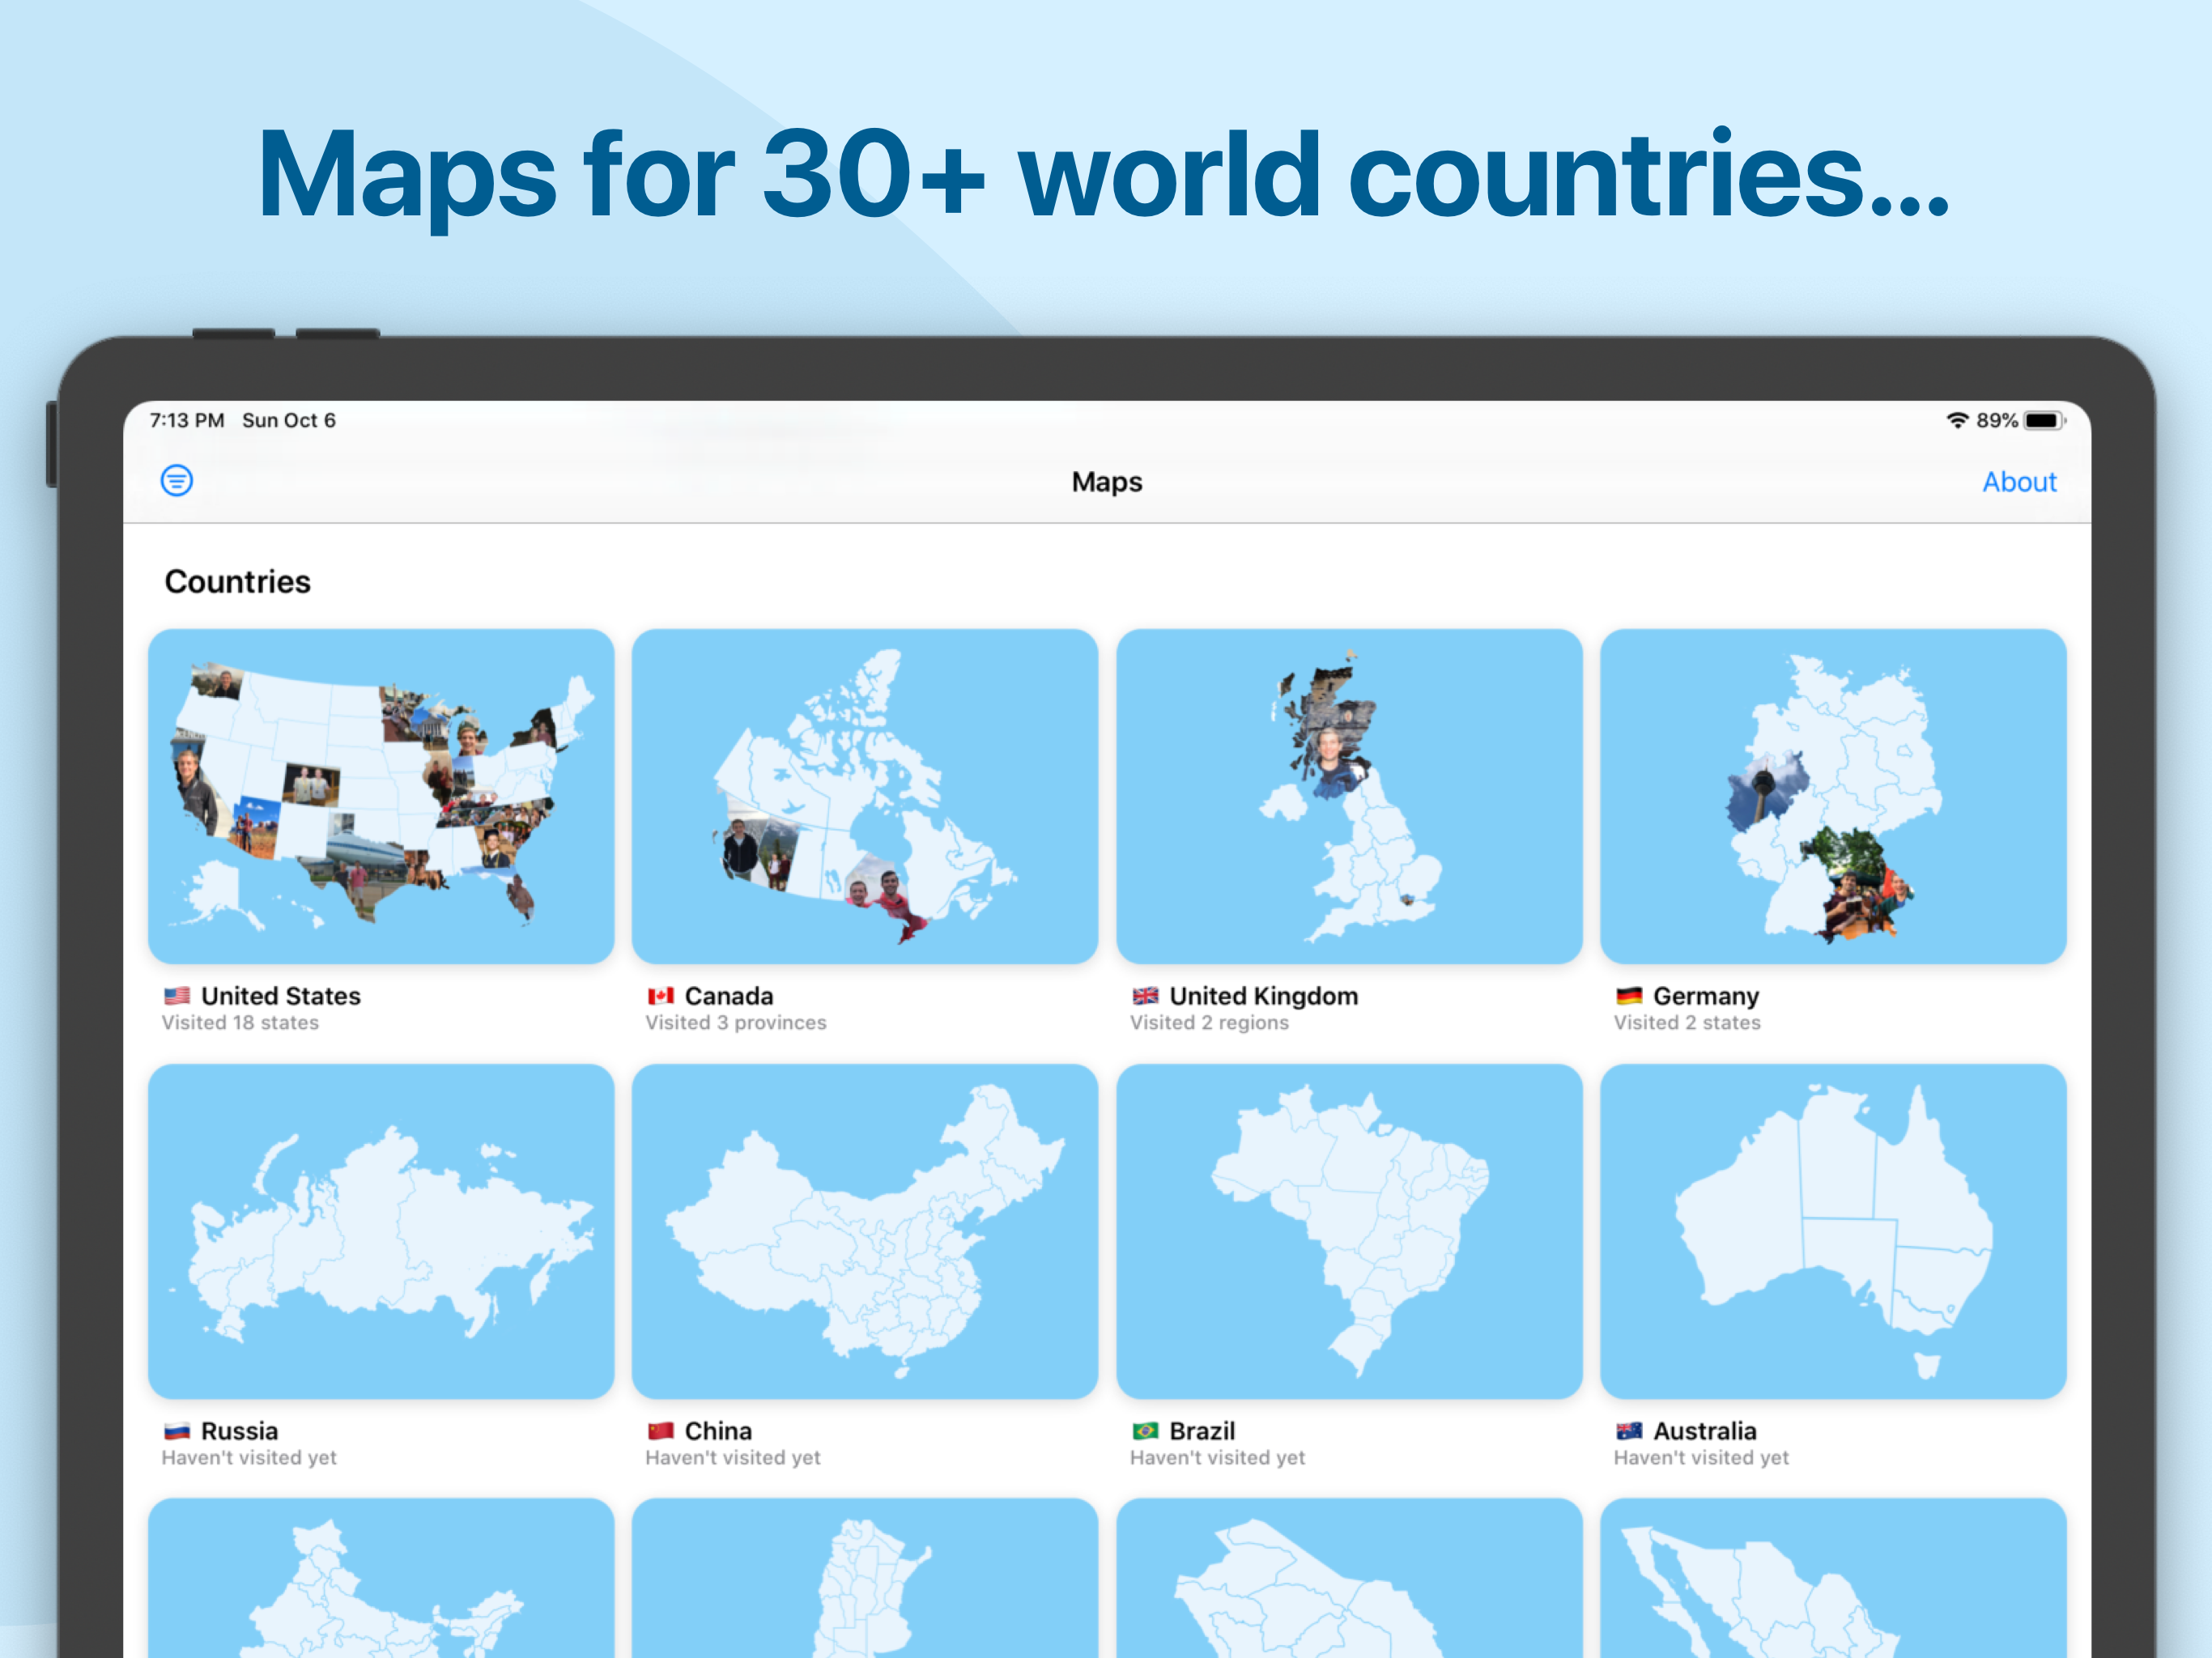
Task: Open the United States map thumbnail
Action: point(381,796)
